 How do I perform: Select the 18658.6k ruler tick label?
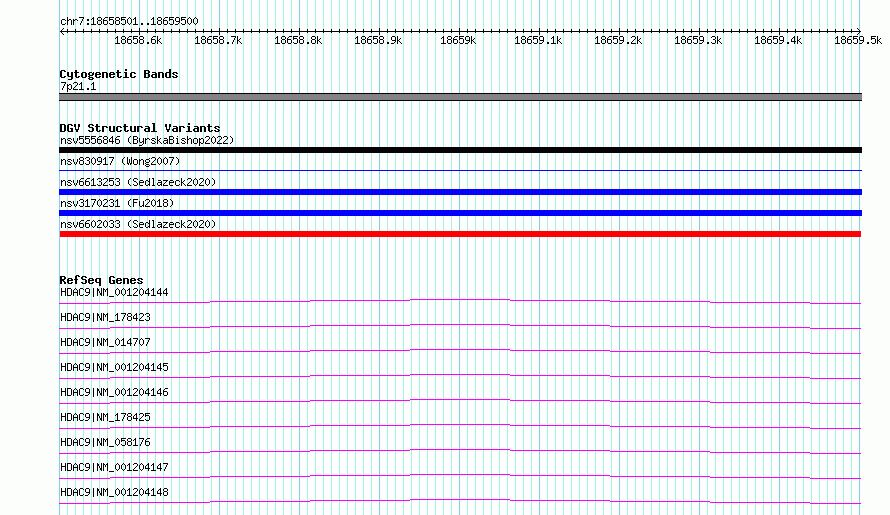tap(138, 40)
